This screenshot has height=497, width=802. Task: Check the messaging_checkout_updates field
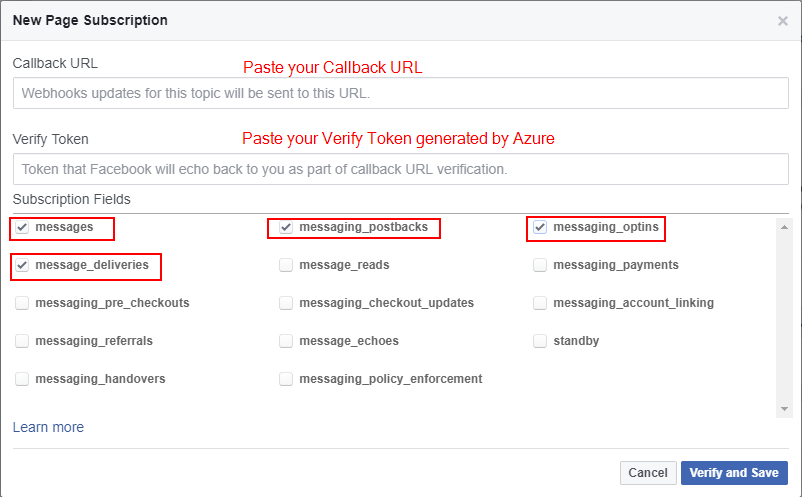click(x=286, y=303)
